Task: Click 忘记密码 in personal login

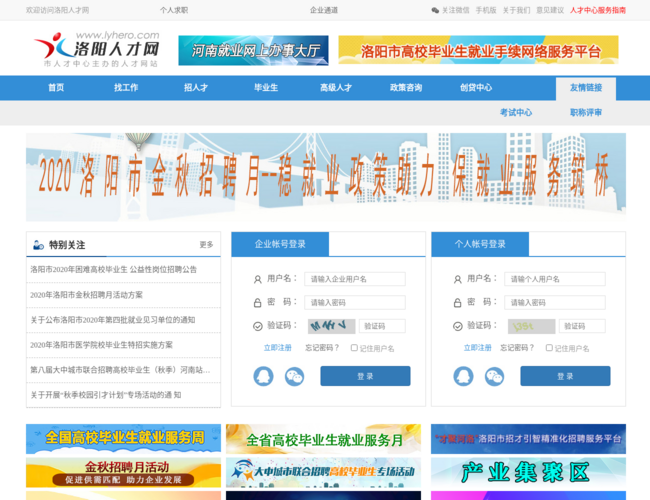Action: coord(517,348)
